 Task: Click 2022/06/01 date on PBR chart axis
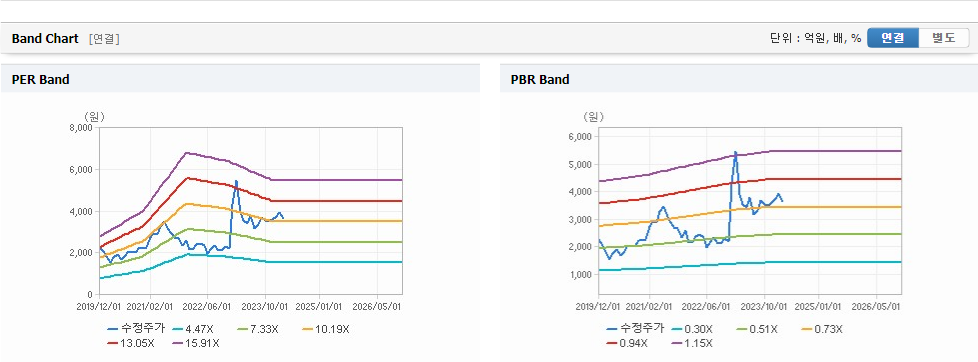click(x=706, y=306)
